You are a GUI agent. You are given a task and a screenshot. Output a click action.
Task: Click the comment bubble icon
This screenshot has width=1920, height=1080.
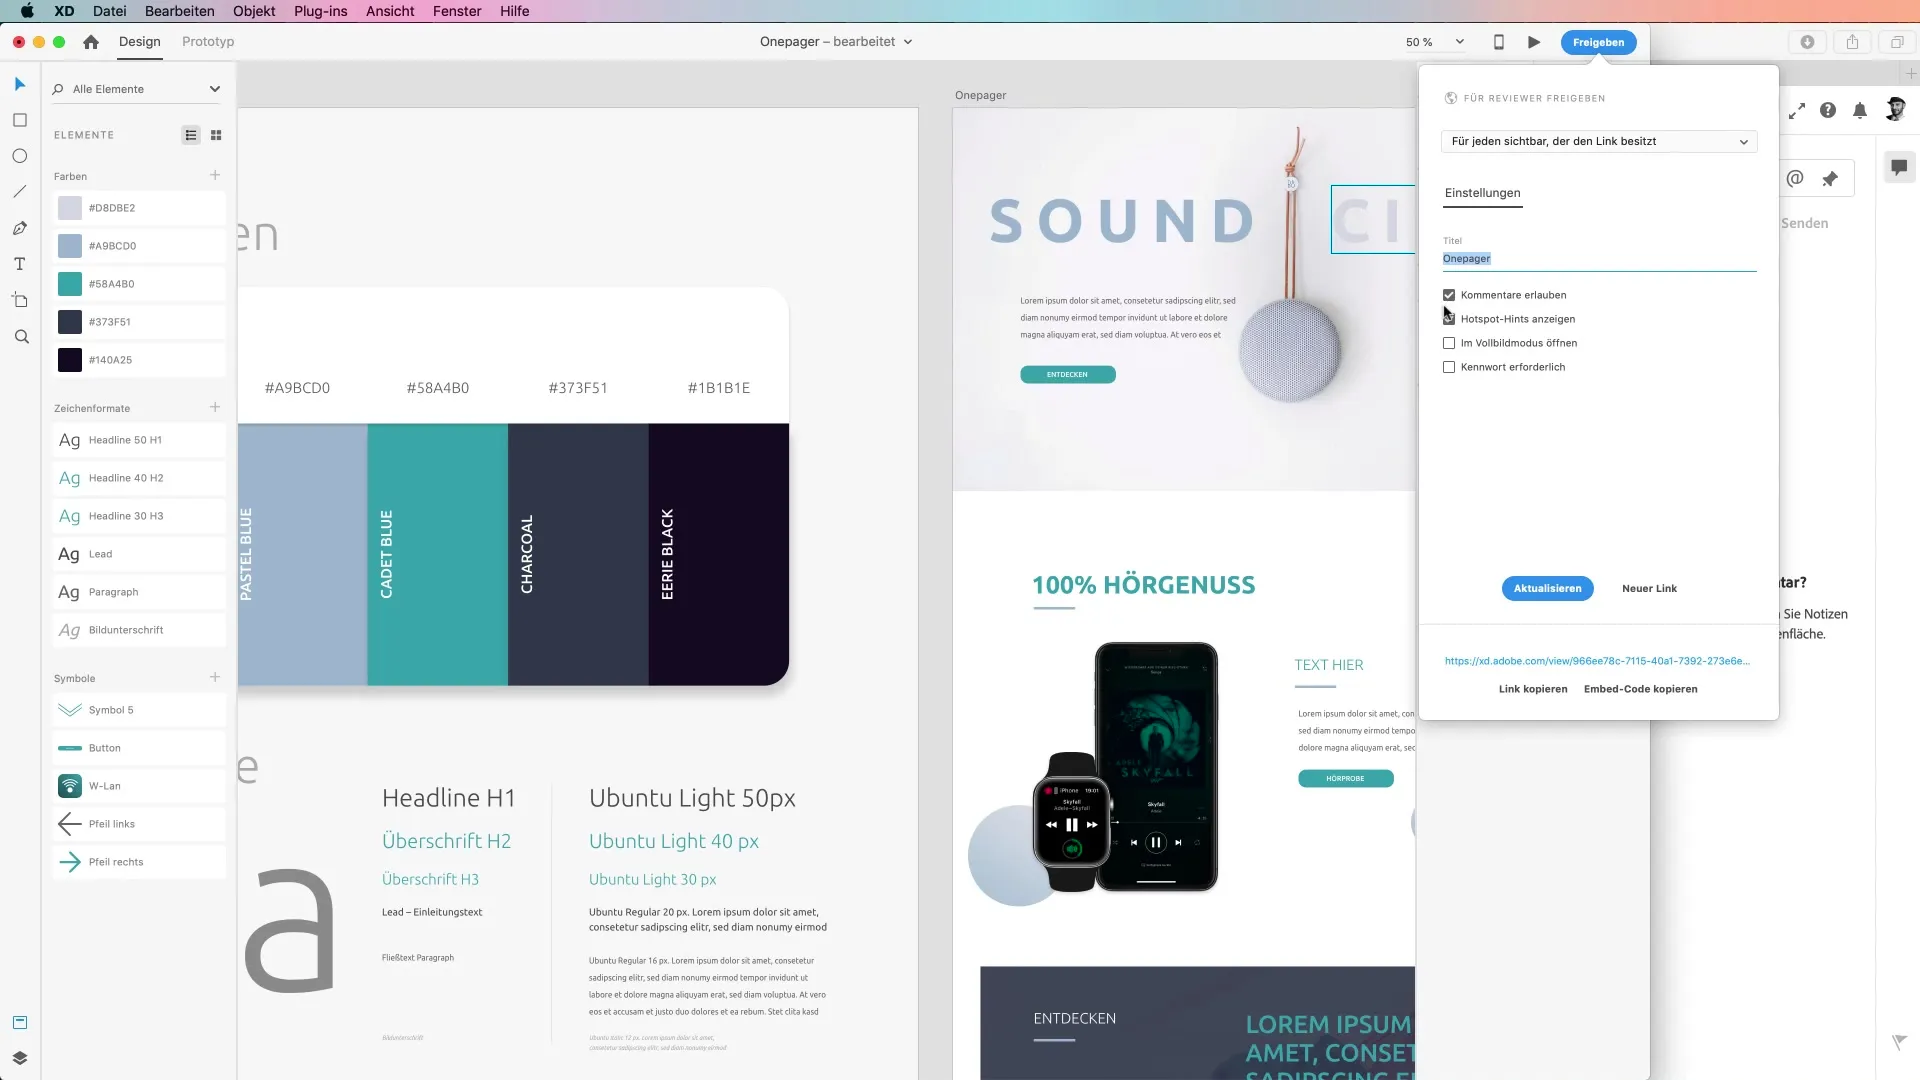[1899, 166]
